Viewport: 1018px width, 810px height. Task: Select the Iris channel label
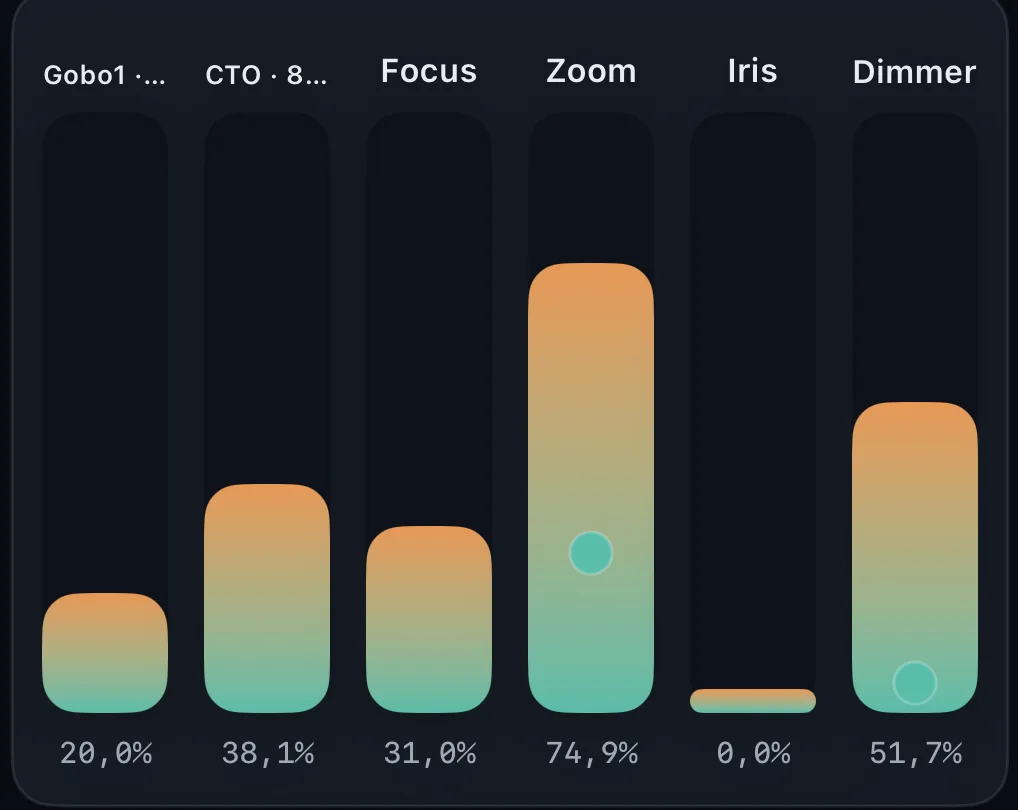(753, 72)
